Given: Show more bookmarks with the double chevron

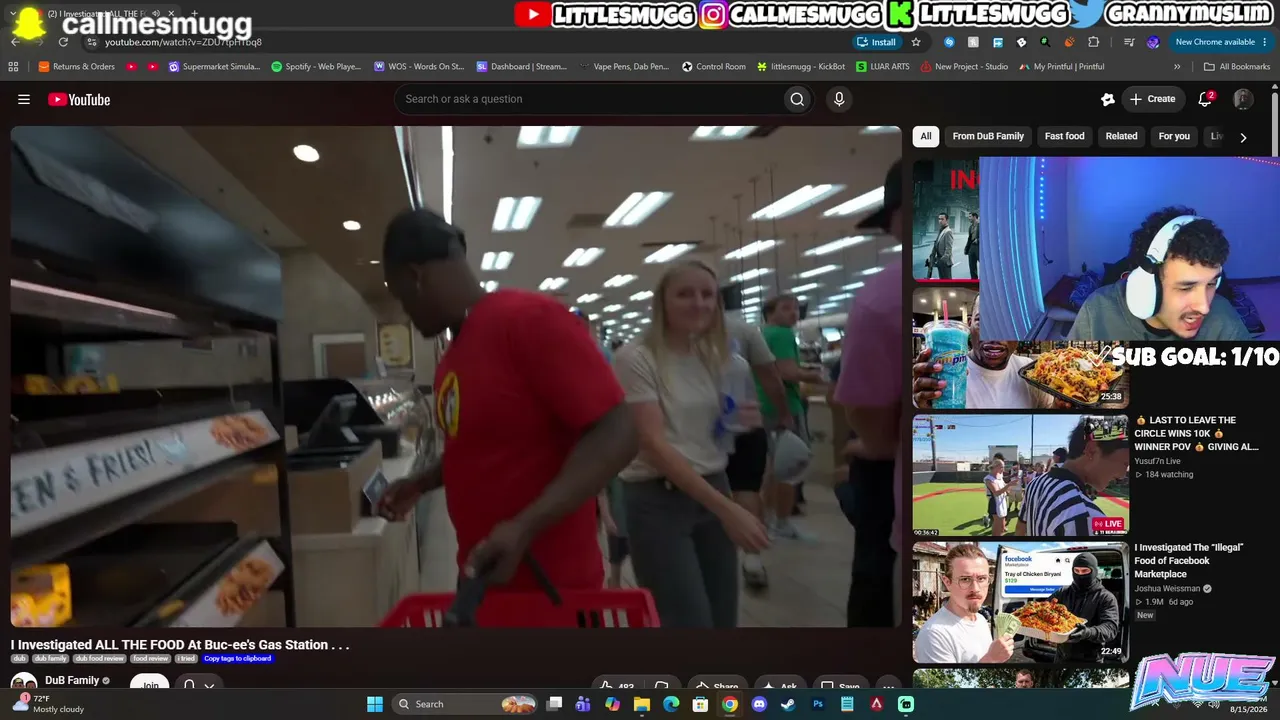Looking at the screenshot, I should point(1177,67).
